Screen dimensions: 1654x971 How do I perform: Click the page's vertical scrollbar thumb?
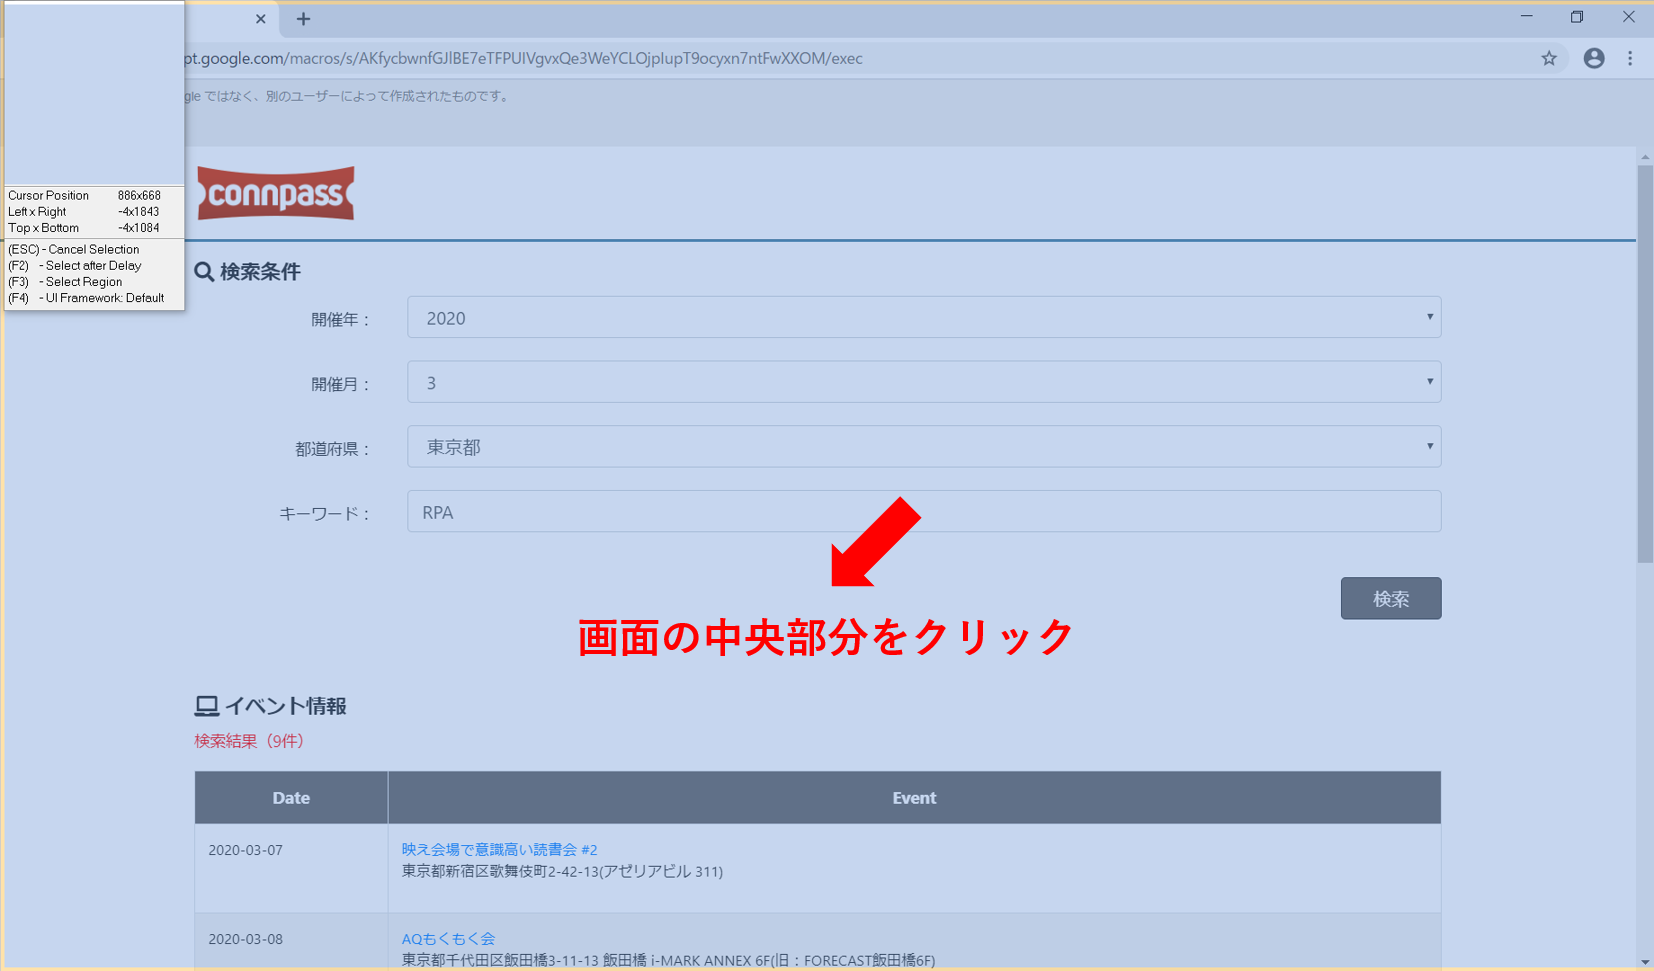coord(1644,360)
